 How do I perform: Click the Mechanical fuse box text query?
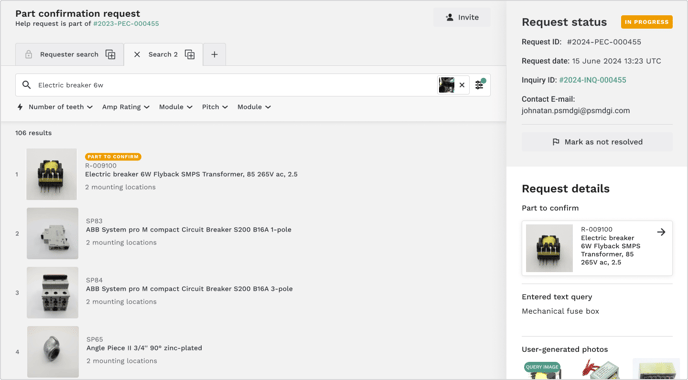560,311
